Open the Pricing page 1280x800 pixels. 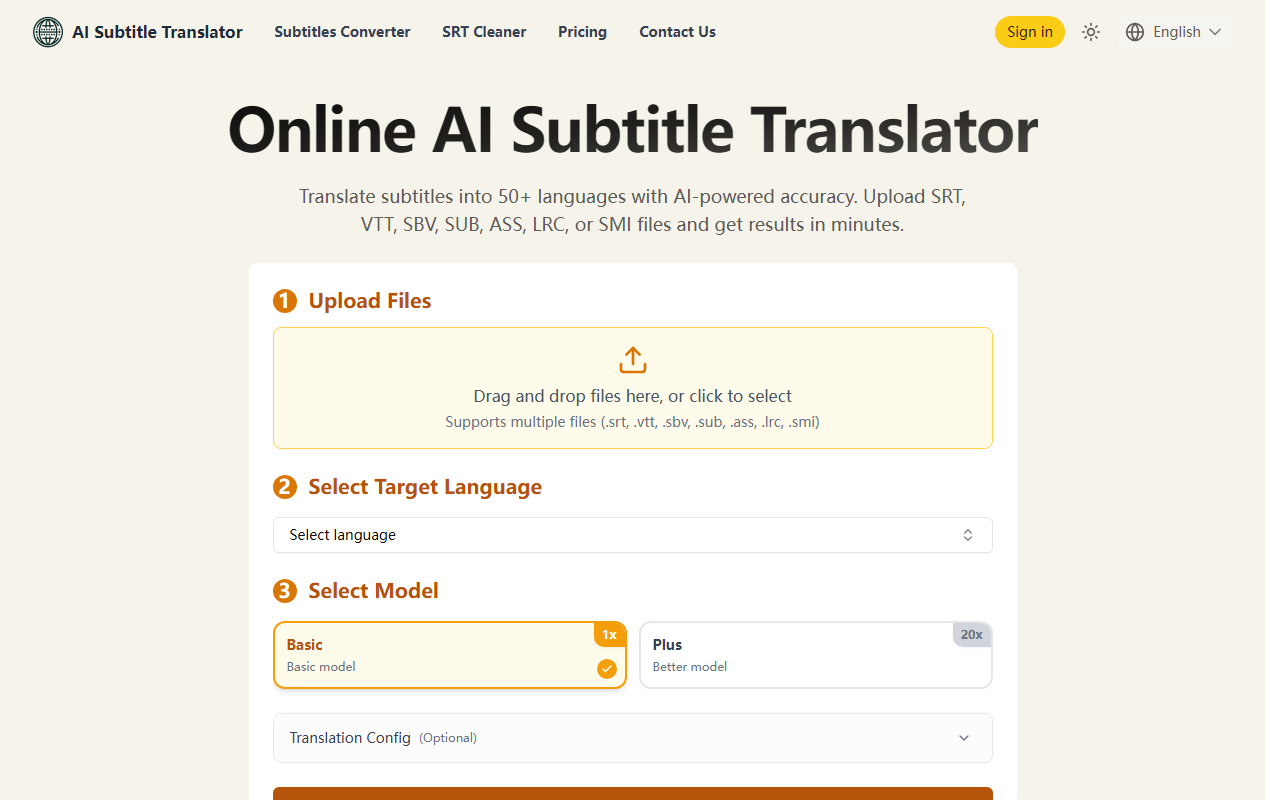point(582,32)
